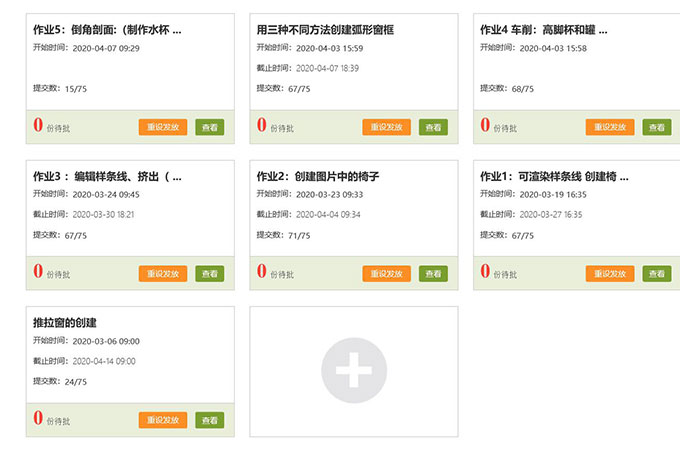
Task: Click 查看 on 作业1 可渲染样条线 card
Action: point(656,273)
